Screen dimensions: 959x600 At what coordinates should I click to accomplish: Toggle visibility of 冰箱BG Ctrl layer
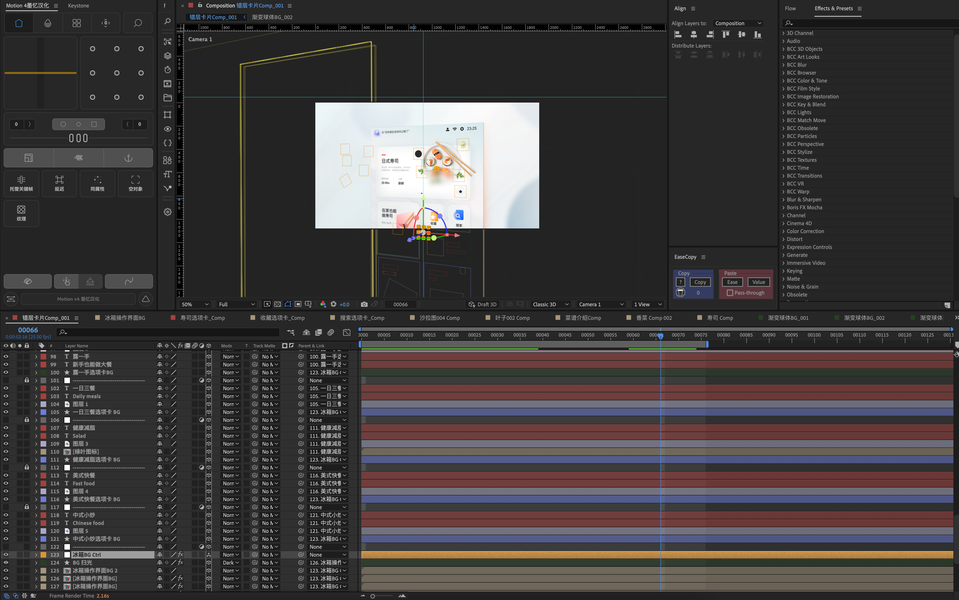coord(6,555)
